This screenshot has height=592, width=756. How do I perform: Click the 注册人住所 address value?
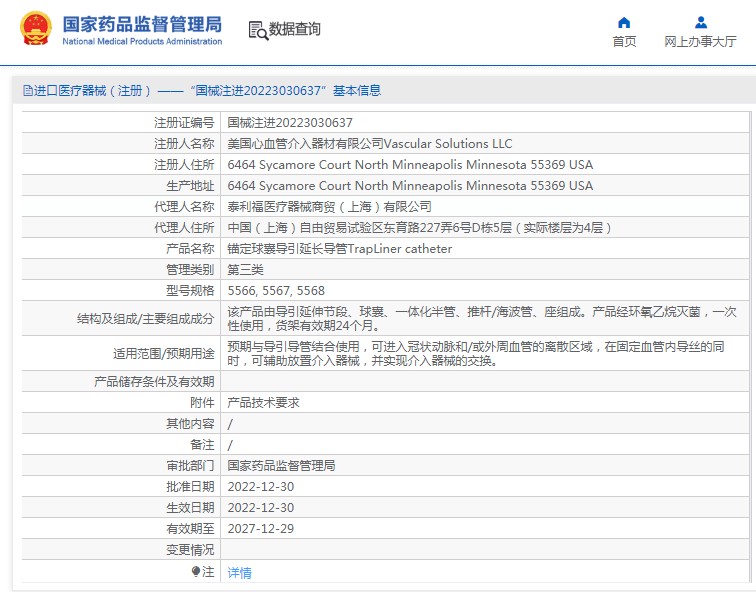click(410, 165)
